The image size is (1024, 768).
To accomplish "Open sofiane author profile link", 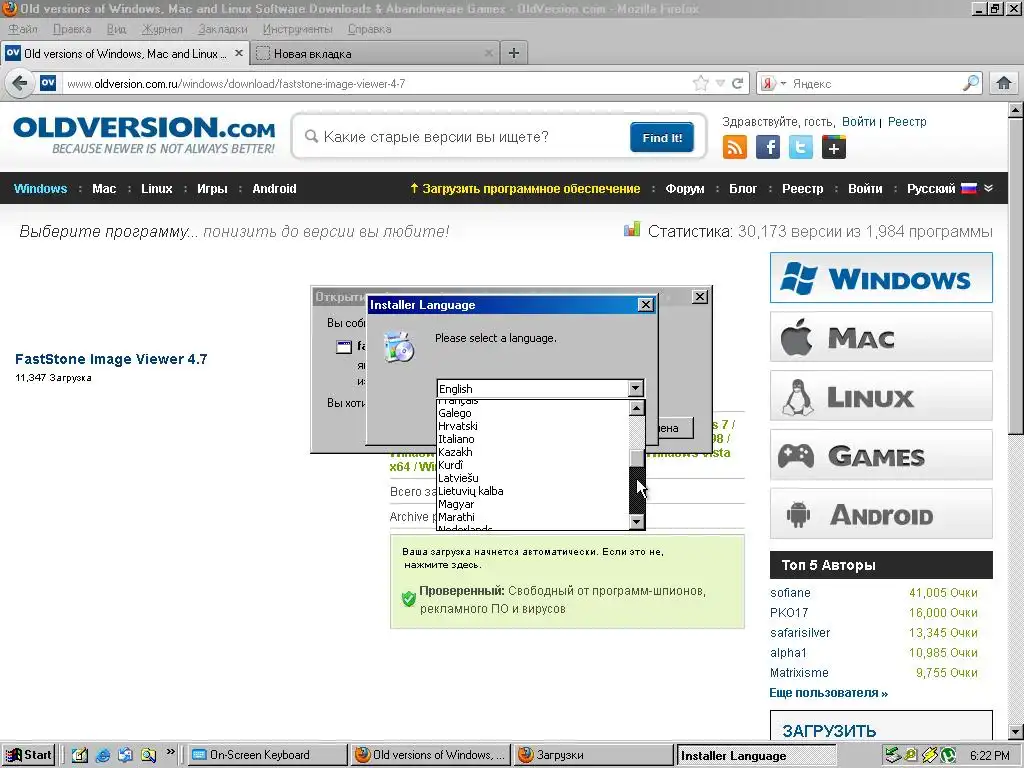I will [x=790, y=593].
